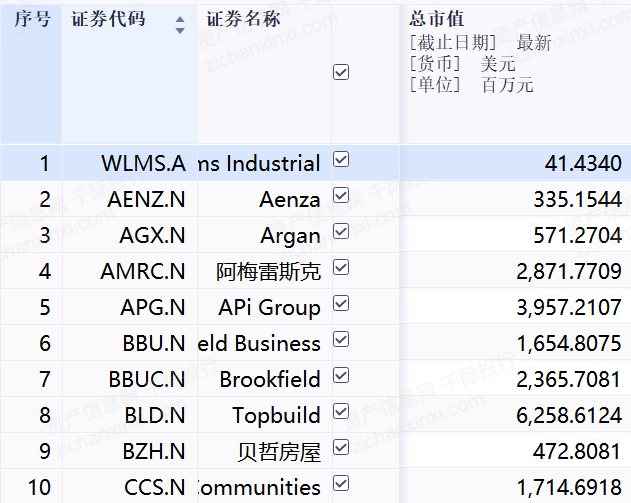Toggle checkbox for Topbuild row
Image resolution: width=631 pixels, height=503 pixels.
(x=341, y=411)
